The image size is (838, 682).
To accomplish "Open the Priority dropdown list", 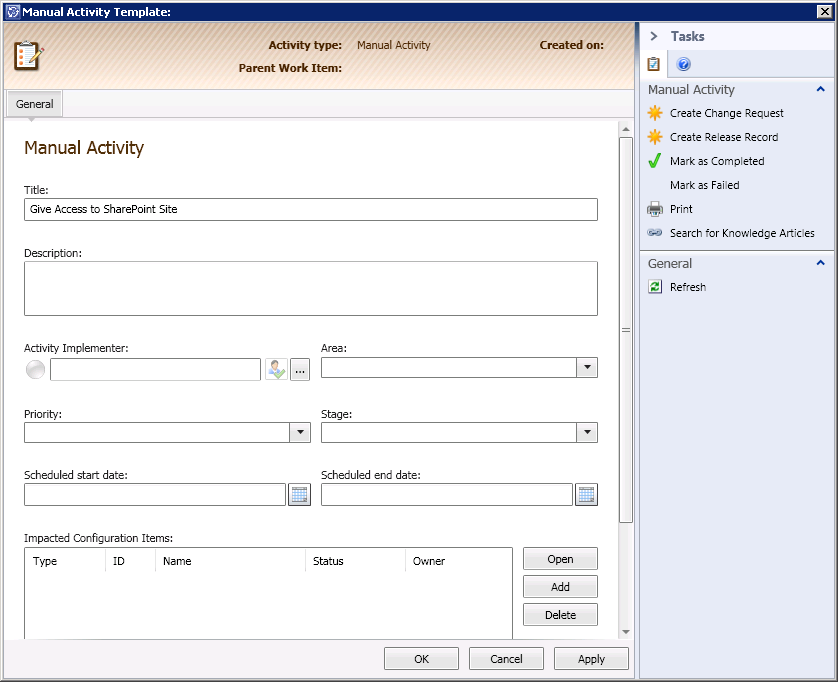I will tap(299, 432).
